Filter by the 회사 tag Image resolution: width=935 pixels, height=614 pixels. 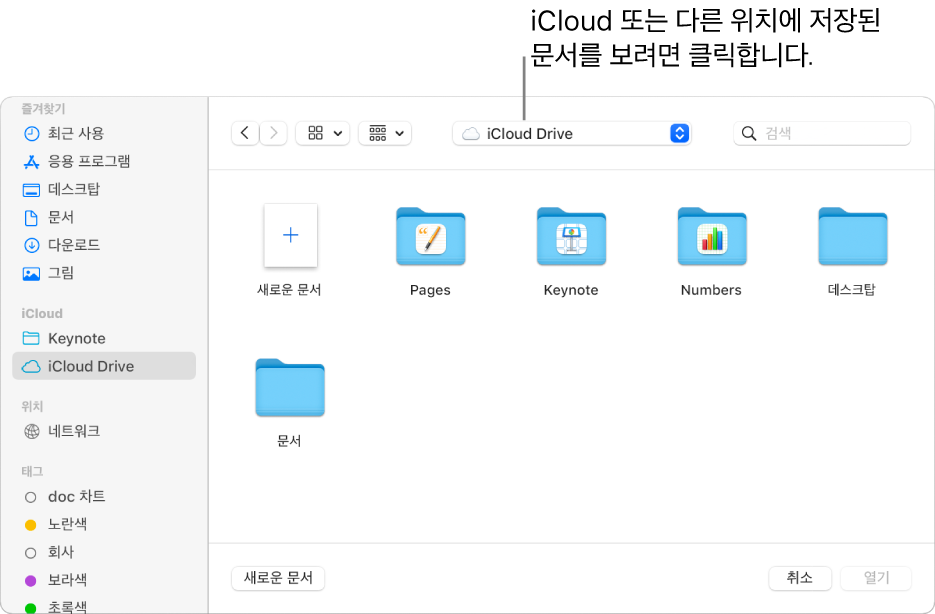click(104, 552)
